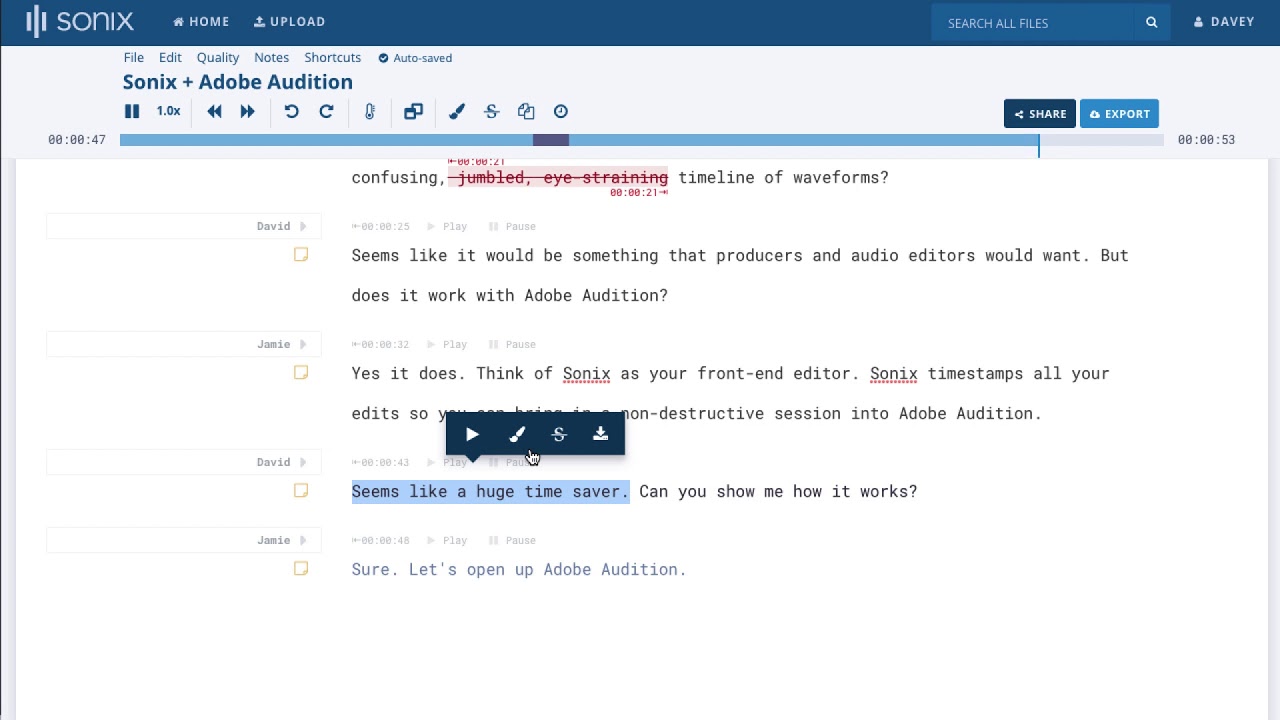1280x720 pixels.
Task: Click the SHARE button
Action: click(x=1040, y=114)
